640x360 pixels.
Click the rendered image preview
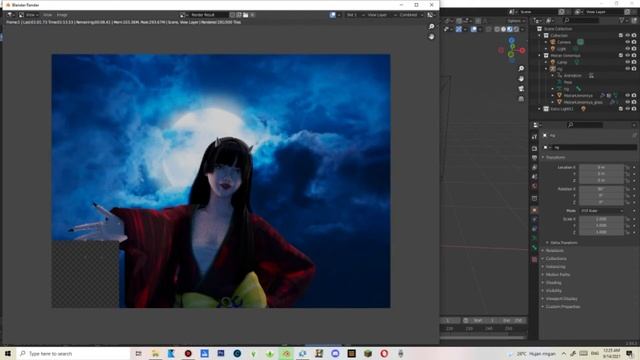(x=221, y=181)
